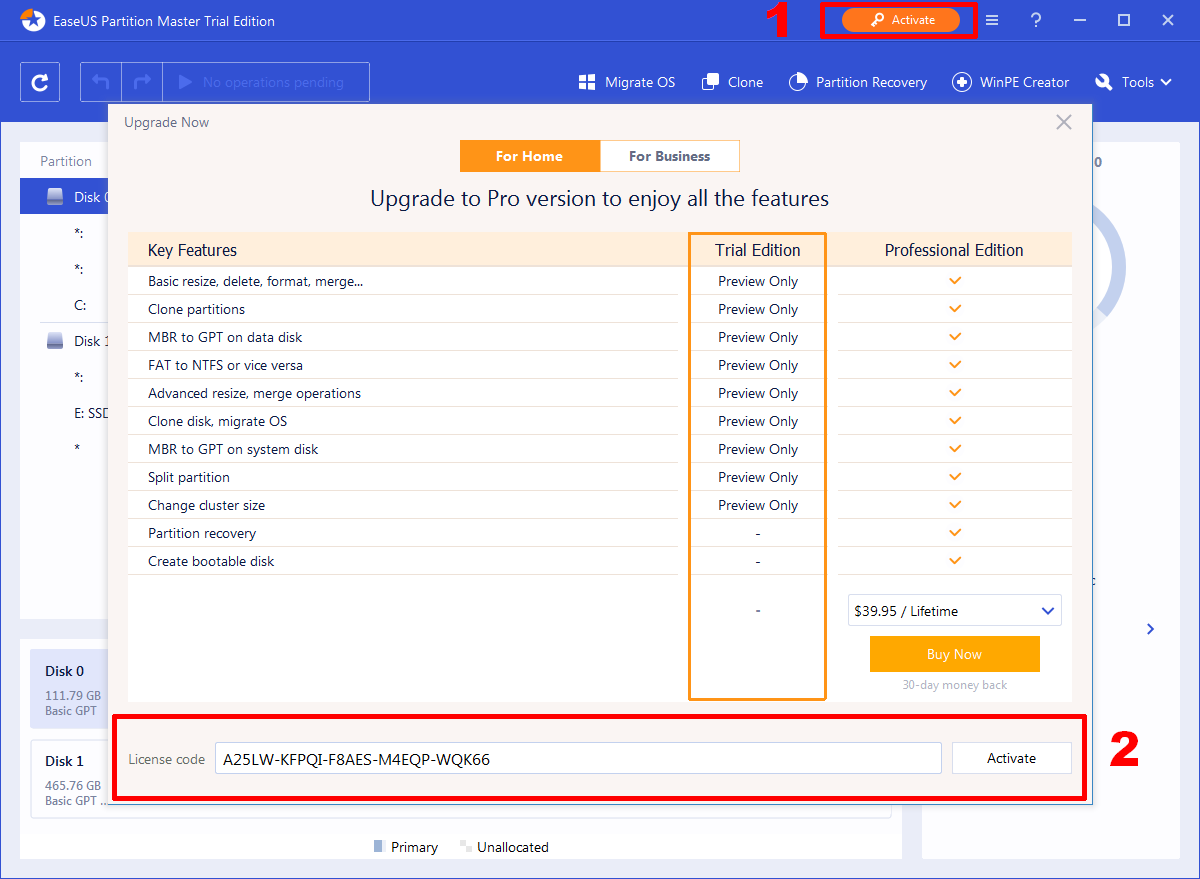
Task: Click the 'Split partition' feature row
Action: [403, 477]
